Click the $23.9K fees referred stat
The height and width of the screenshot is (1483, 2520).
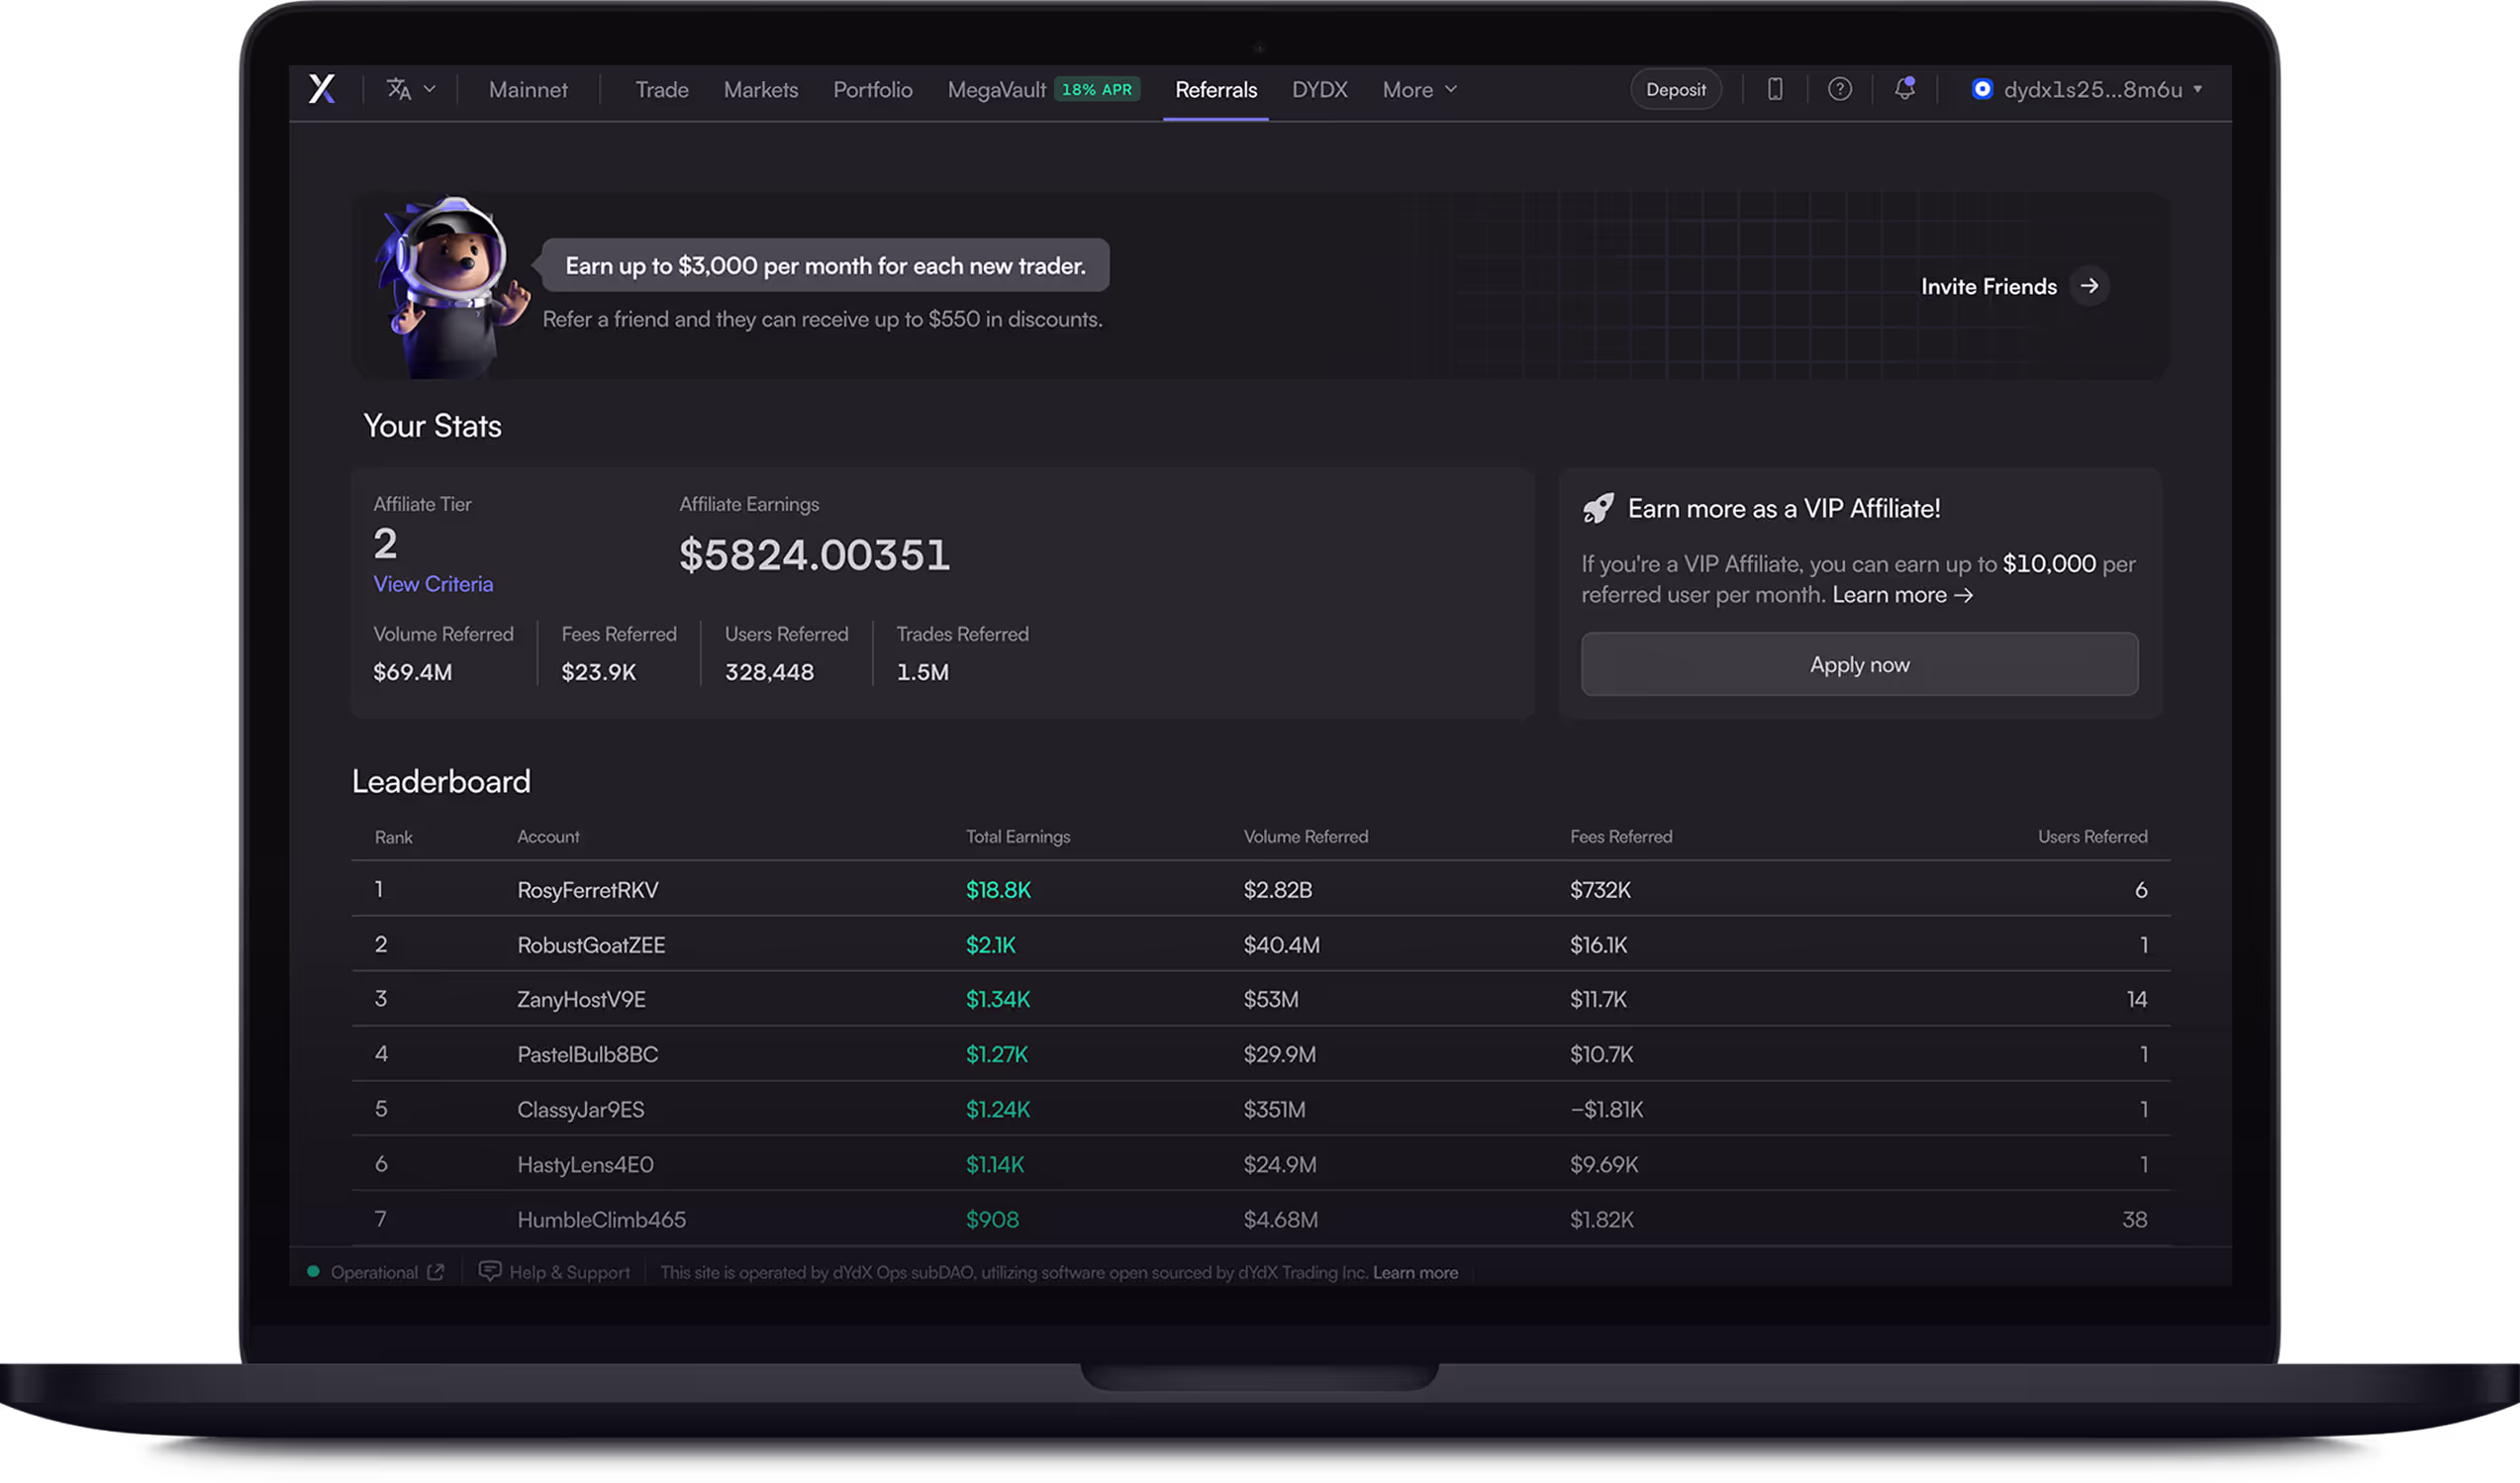pyautogui.click(x=599, y=672)
